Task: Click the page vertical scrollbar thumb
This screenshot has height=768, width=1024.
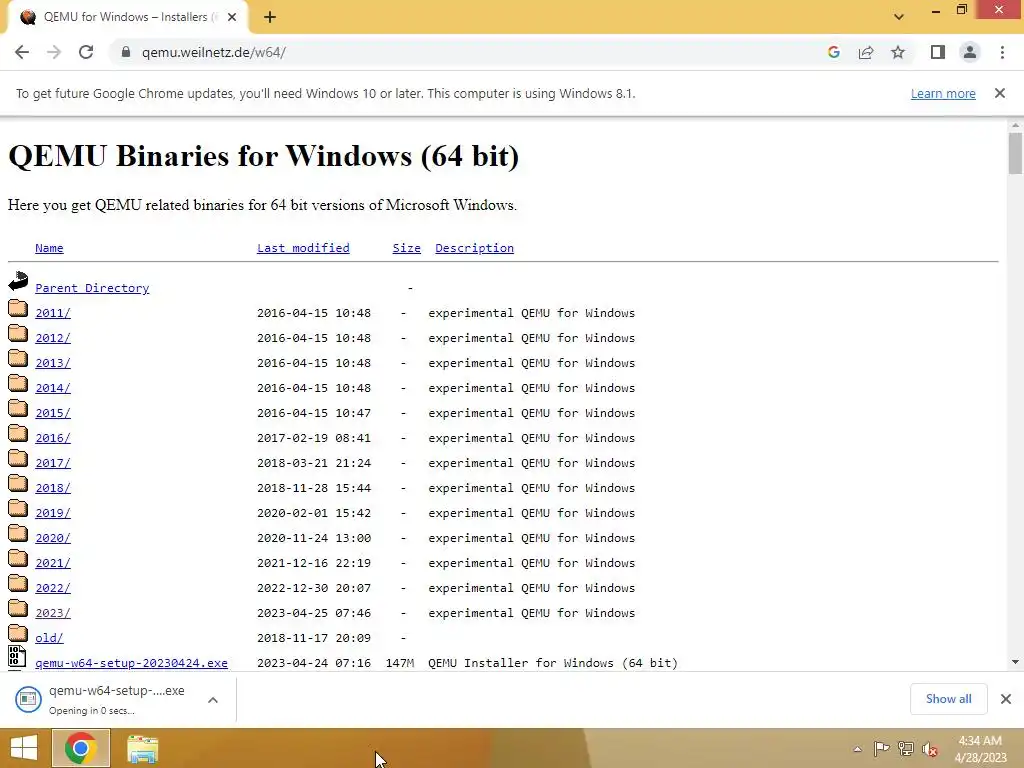Action: click(1015, 153)
